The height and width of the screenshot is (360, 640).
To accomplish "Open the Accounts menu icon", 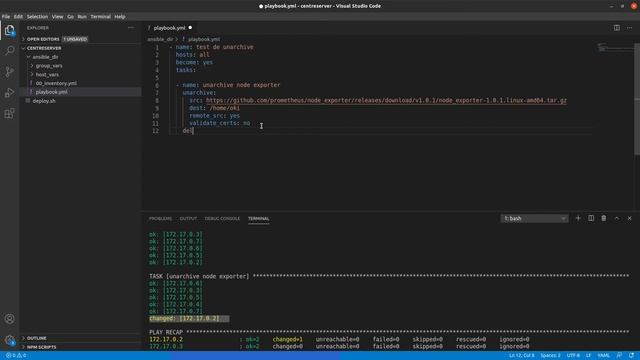I will coord(9,319).
